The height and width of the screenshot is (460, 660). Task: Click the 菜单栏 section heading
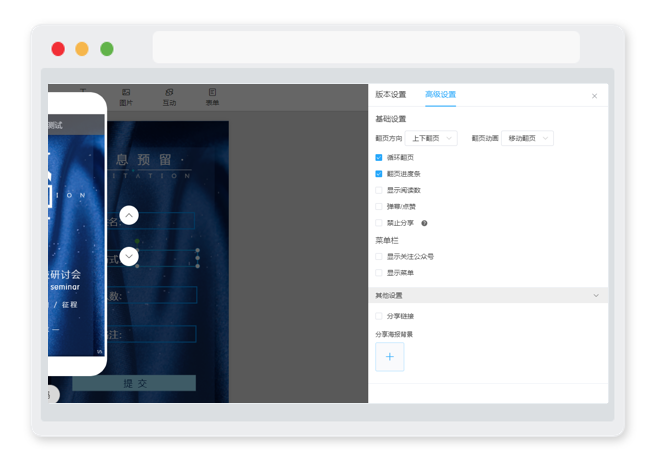[x=386, y=240]
